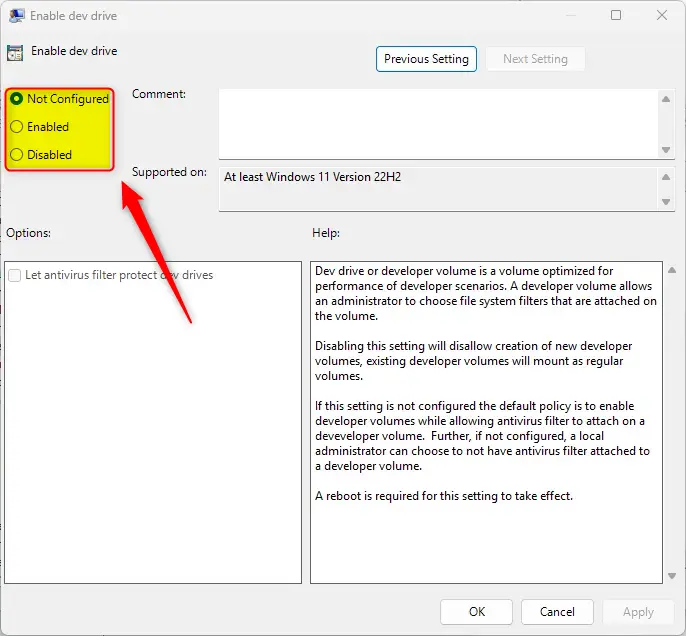Click the Help pane scroll up arrow
The width and height of the screenshot is (686, 636).
(672, 270)
